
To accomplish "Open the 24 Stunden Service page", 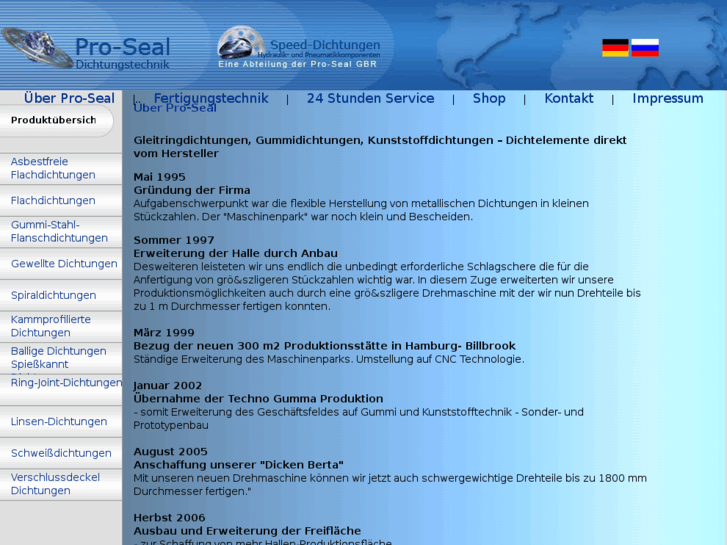I will coord(370,98).
